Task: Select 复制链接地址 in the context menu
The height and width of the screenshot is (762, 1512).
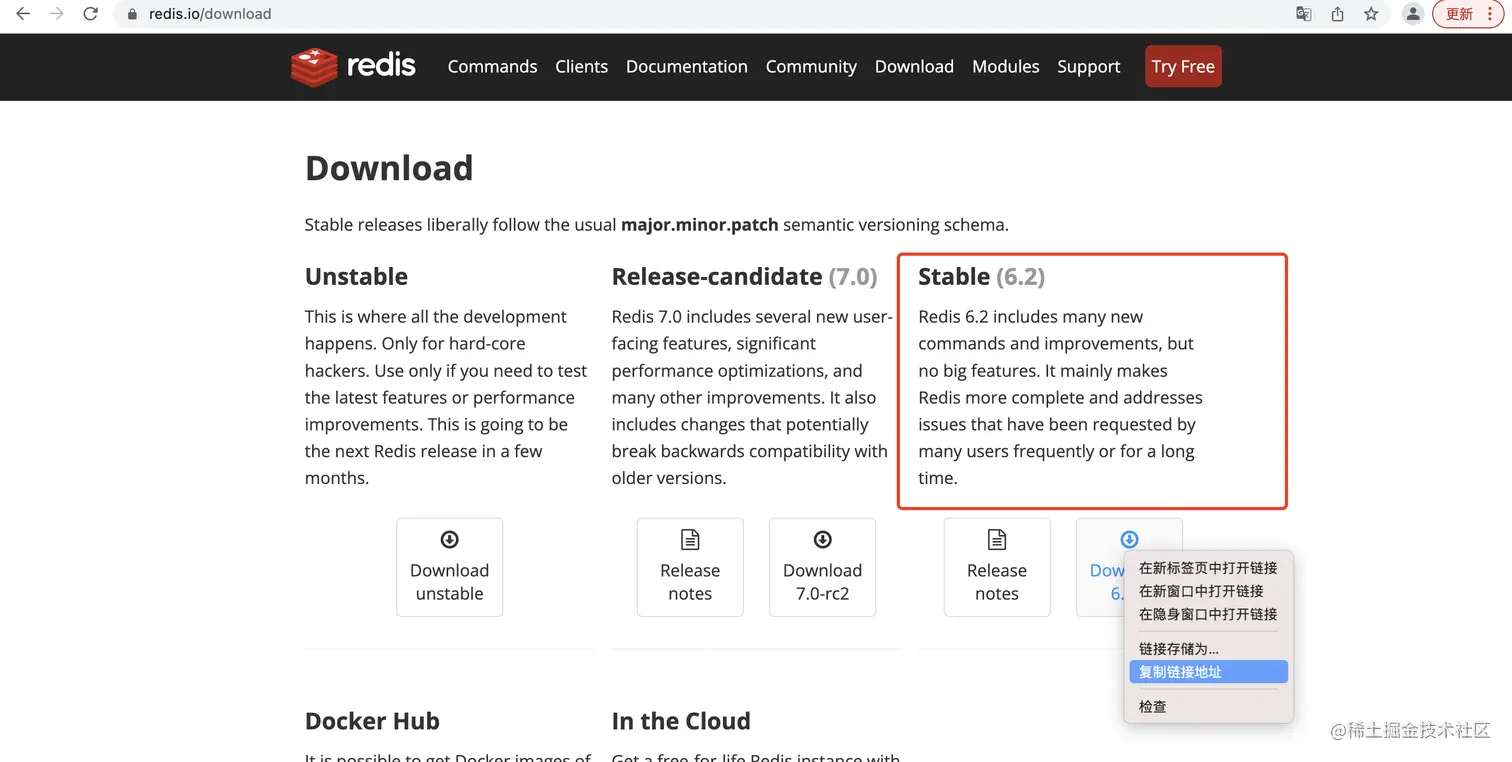Action: pos(1181,672)
